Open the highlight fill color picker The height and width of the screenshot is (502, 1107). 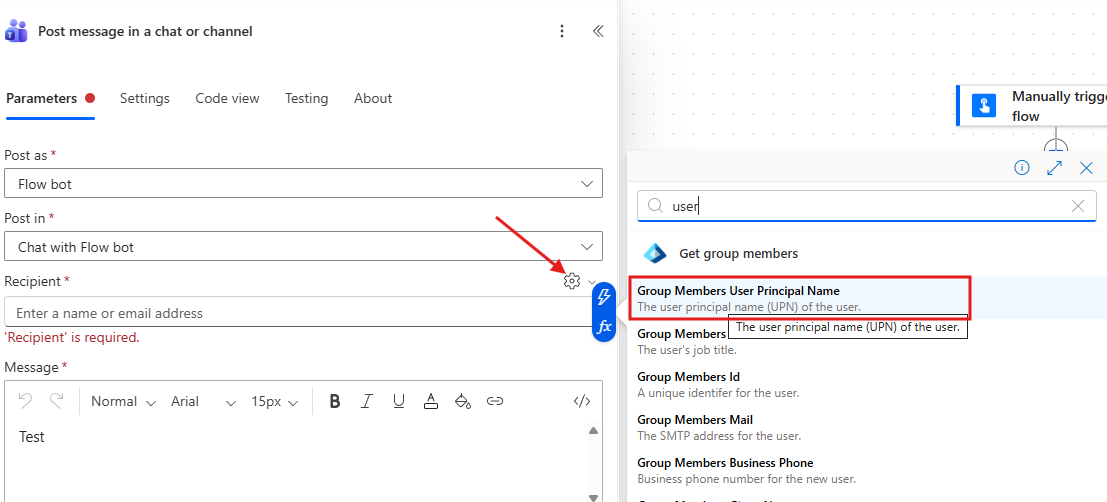462,401
